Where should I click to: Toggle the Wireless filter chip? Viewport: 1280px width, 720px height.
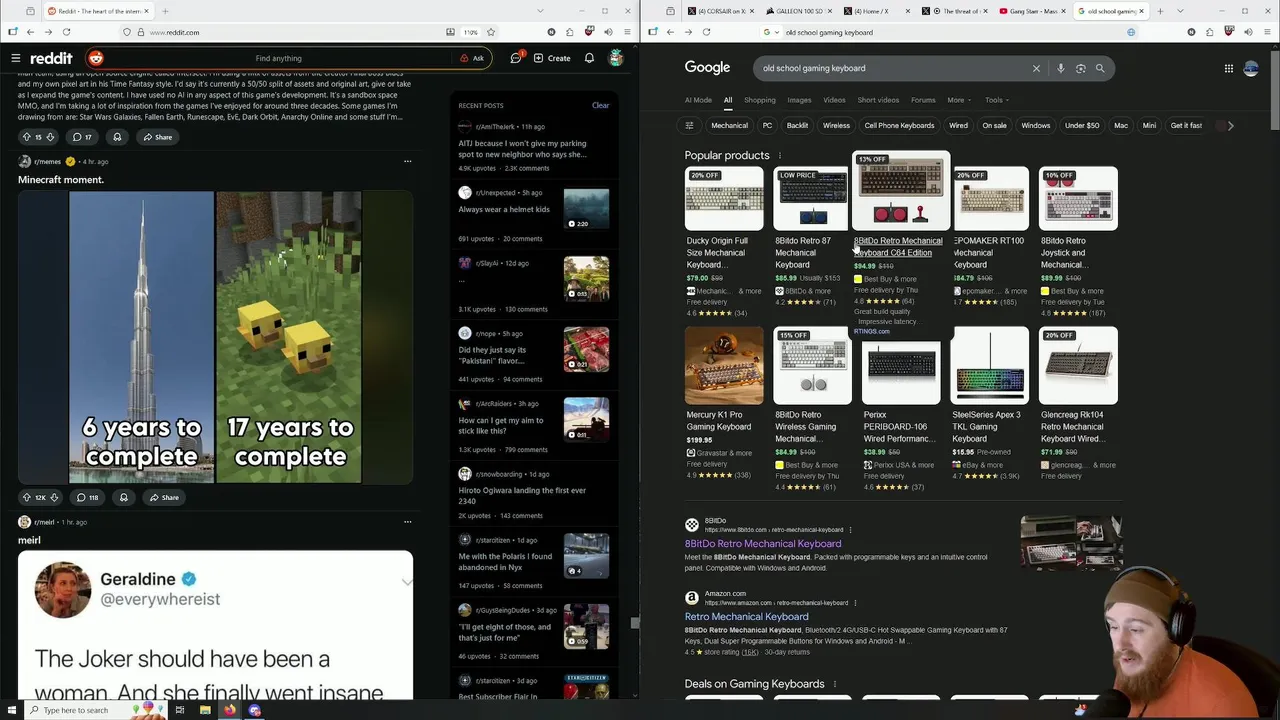pyautogui.click(x=836, y=125)
